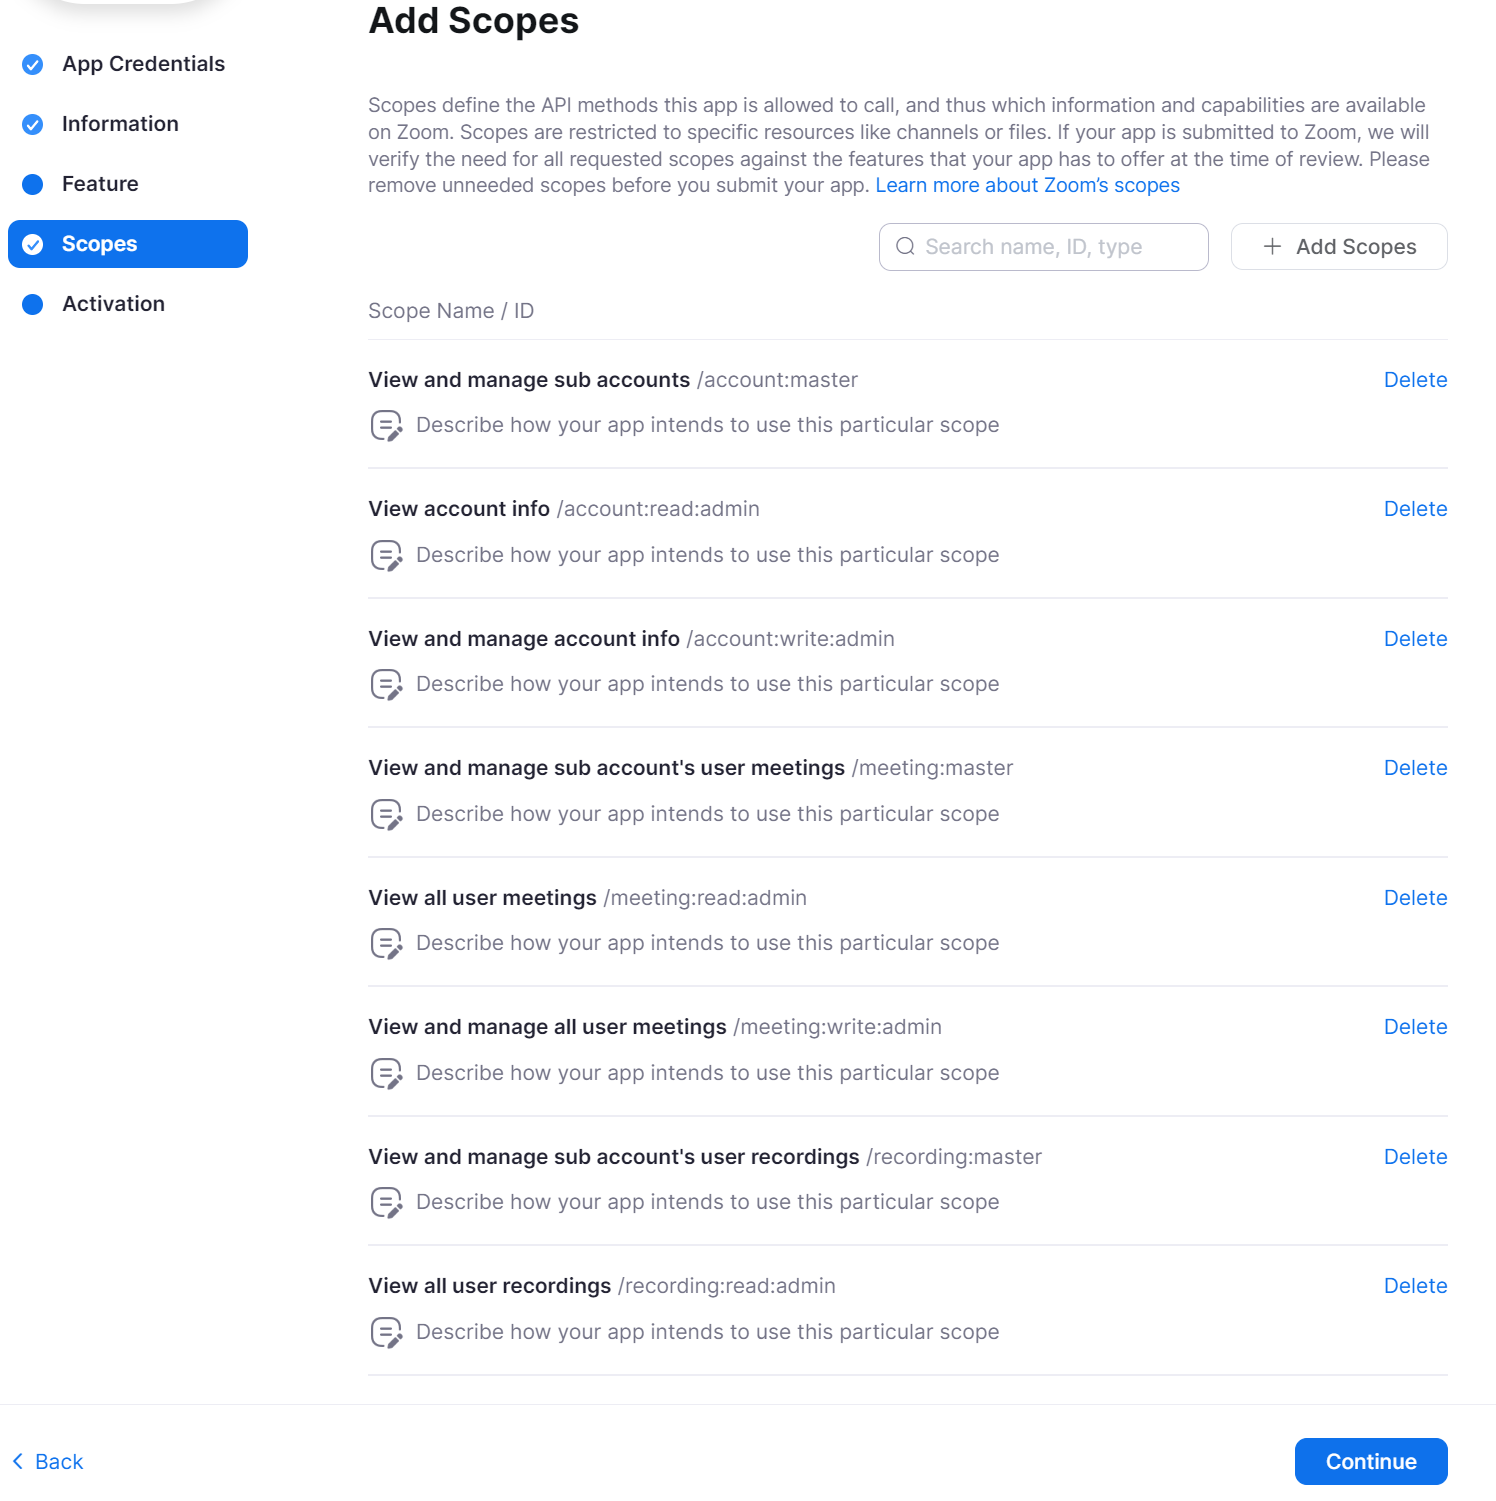Open Learn more about Zoom's scopes
Image resolution: width=1496 pixels, height=1501 pixels.
click(1028, 184)
